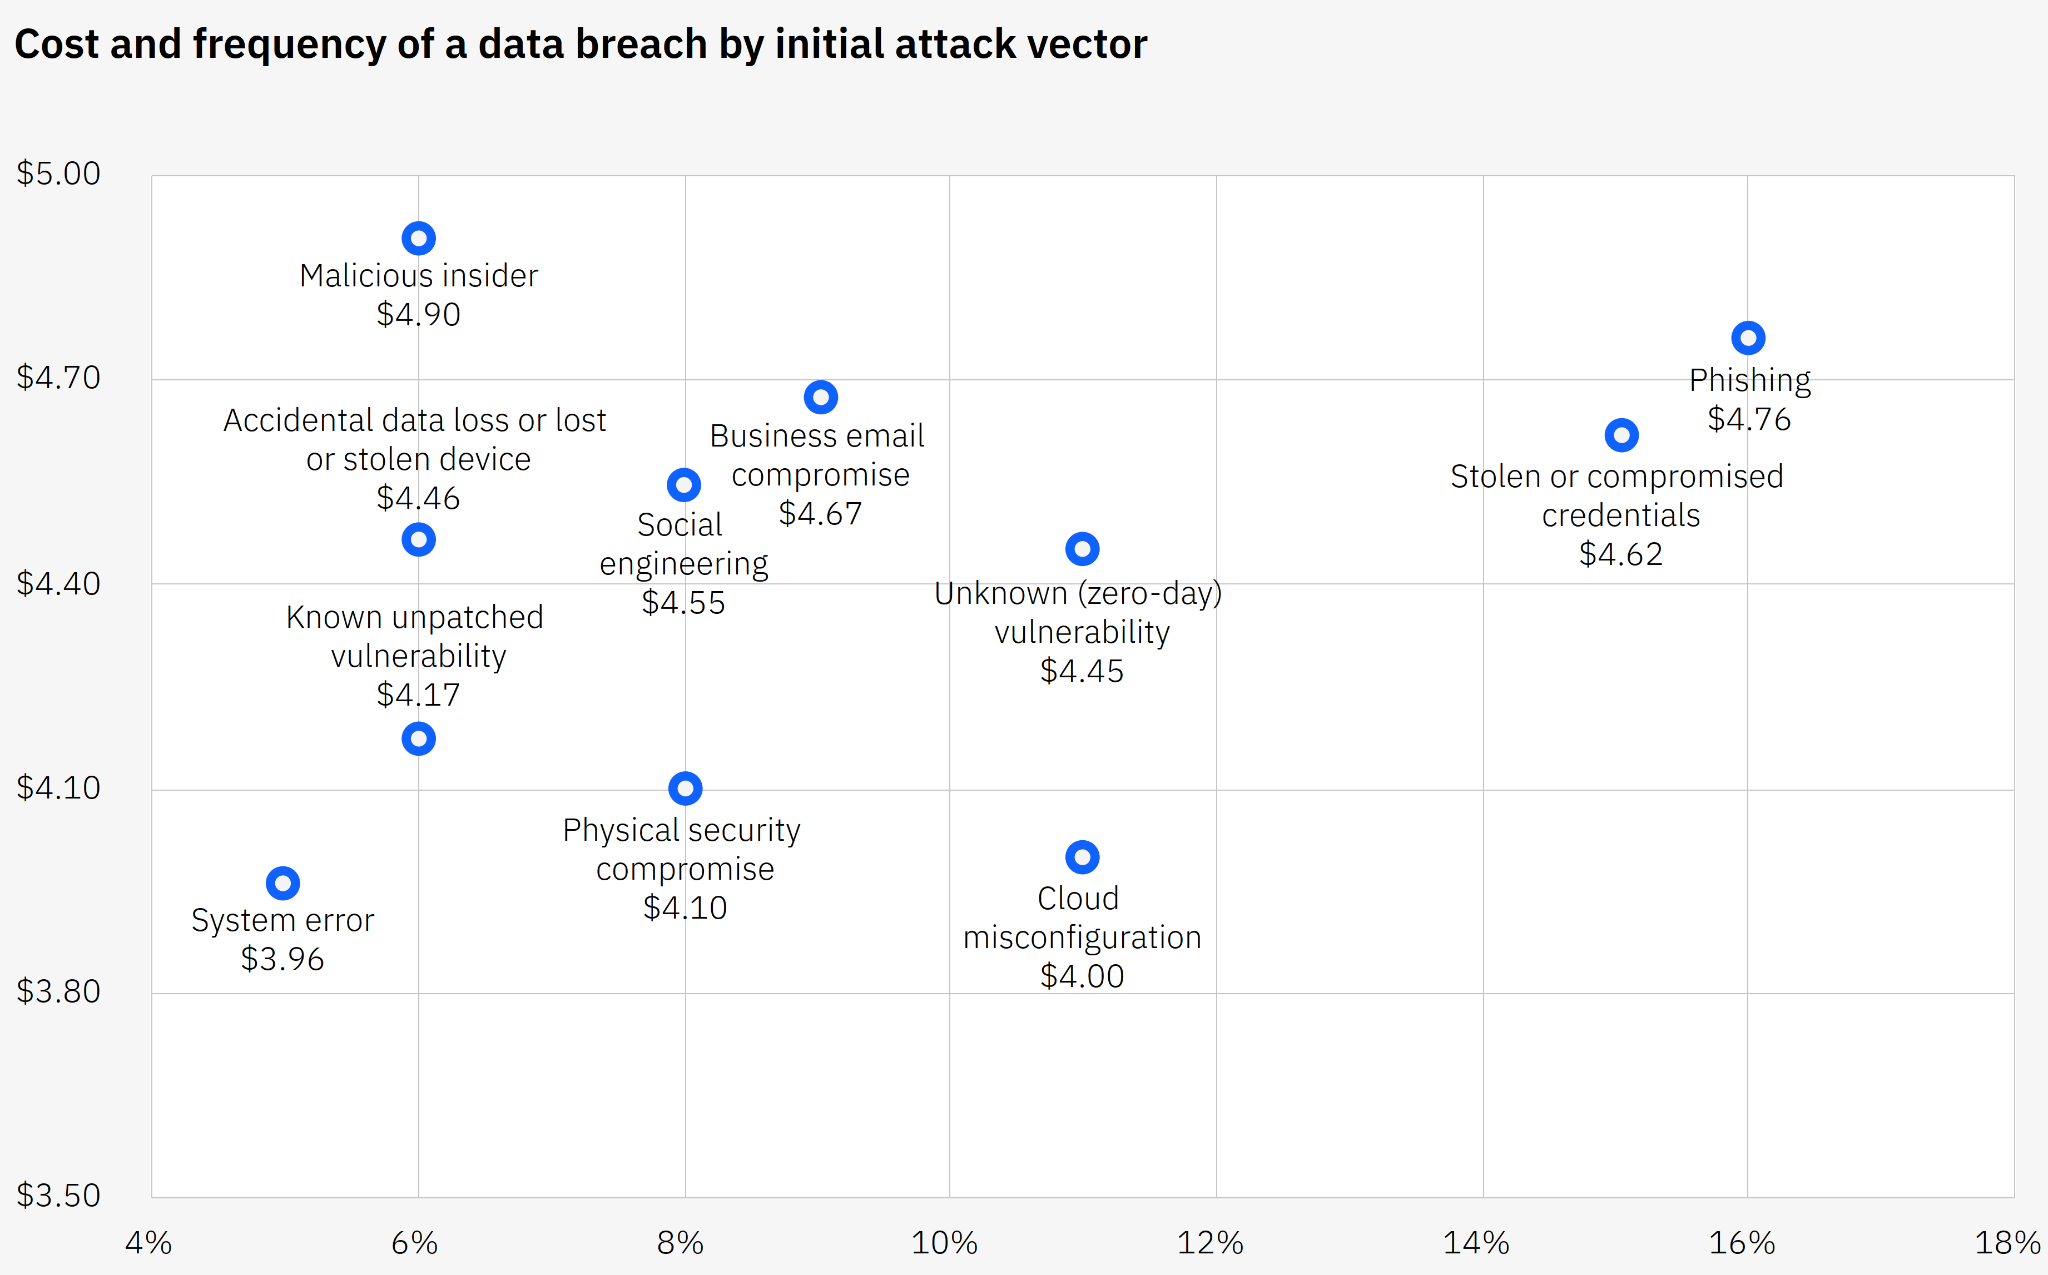Click the 10% x-axis tick label
This screenshot has width=2048, height=1275.
(x=944, y=1243)
